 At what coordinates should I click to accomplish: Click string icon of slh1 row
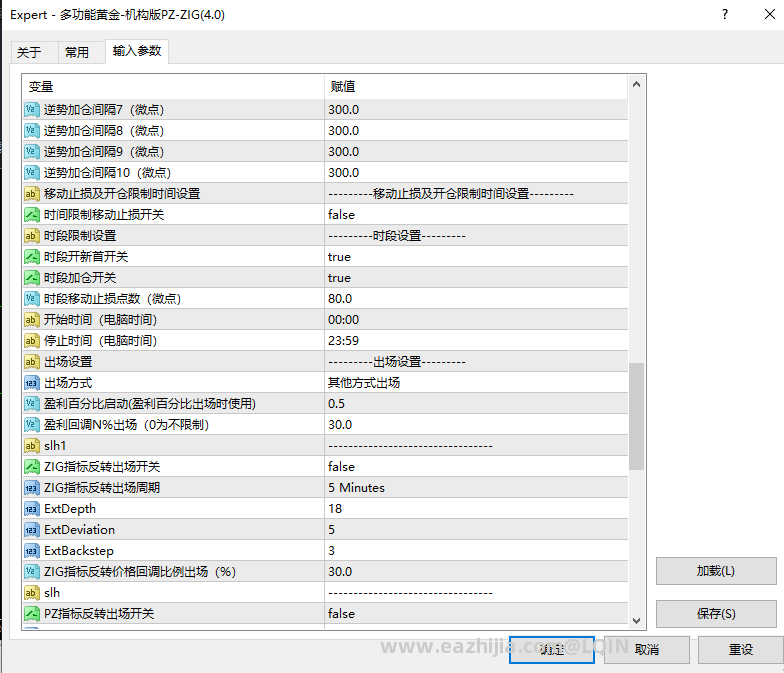tap(32, 446)
